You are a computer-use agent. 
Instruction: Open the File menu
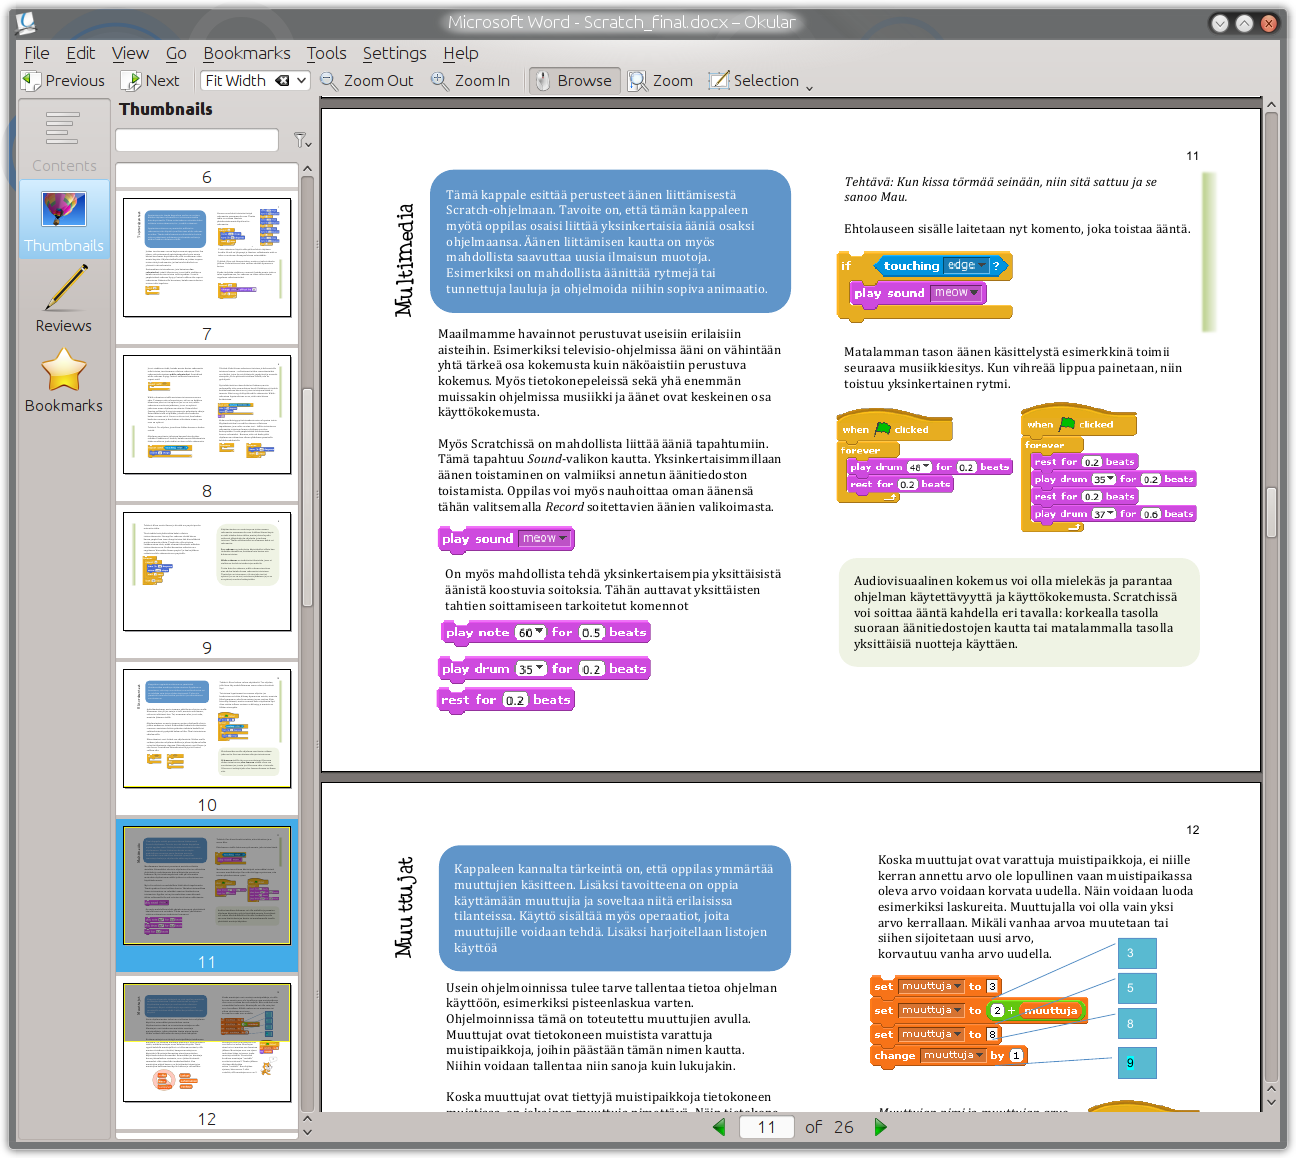[37, 53]
